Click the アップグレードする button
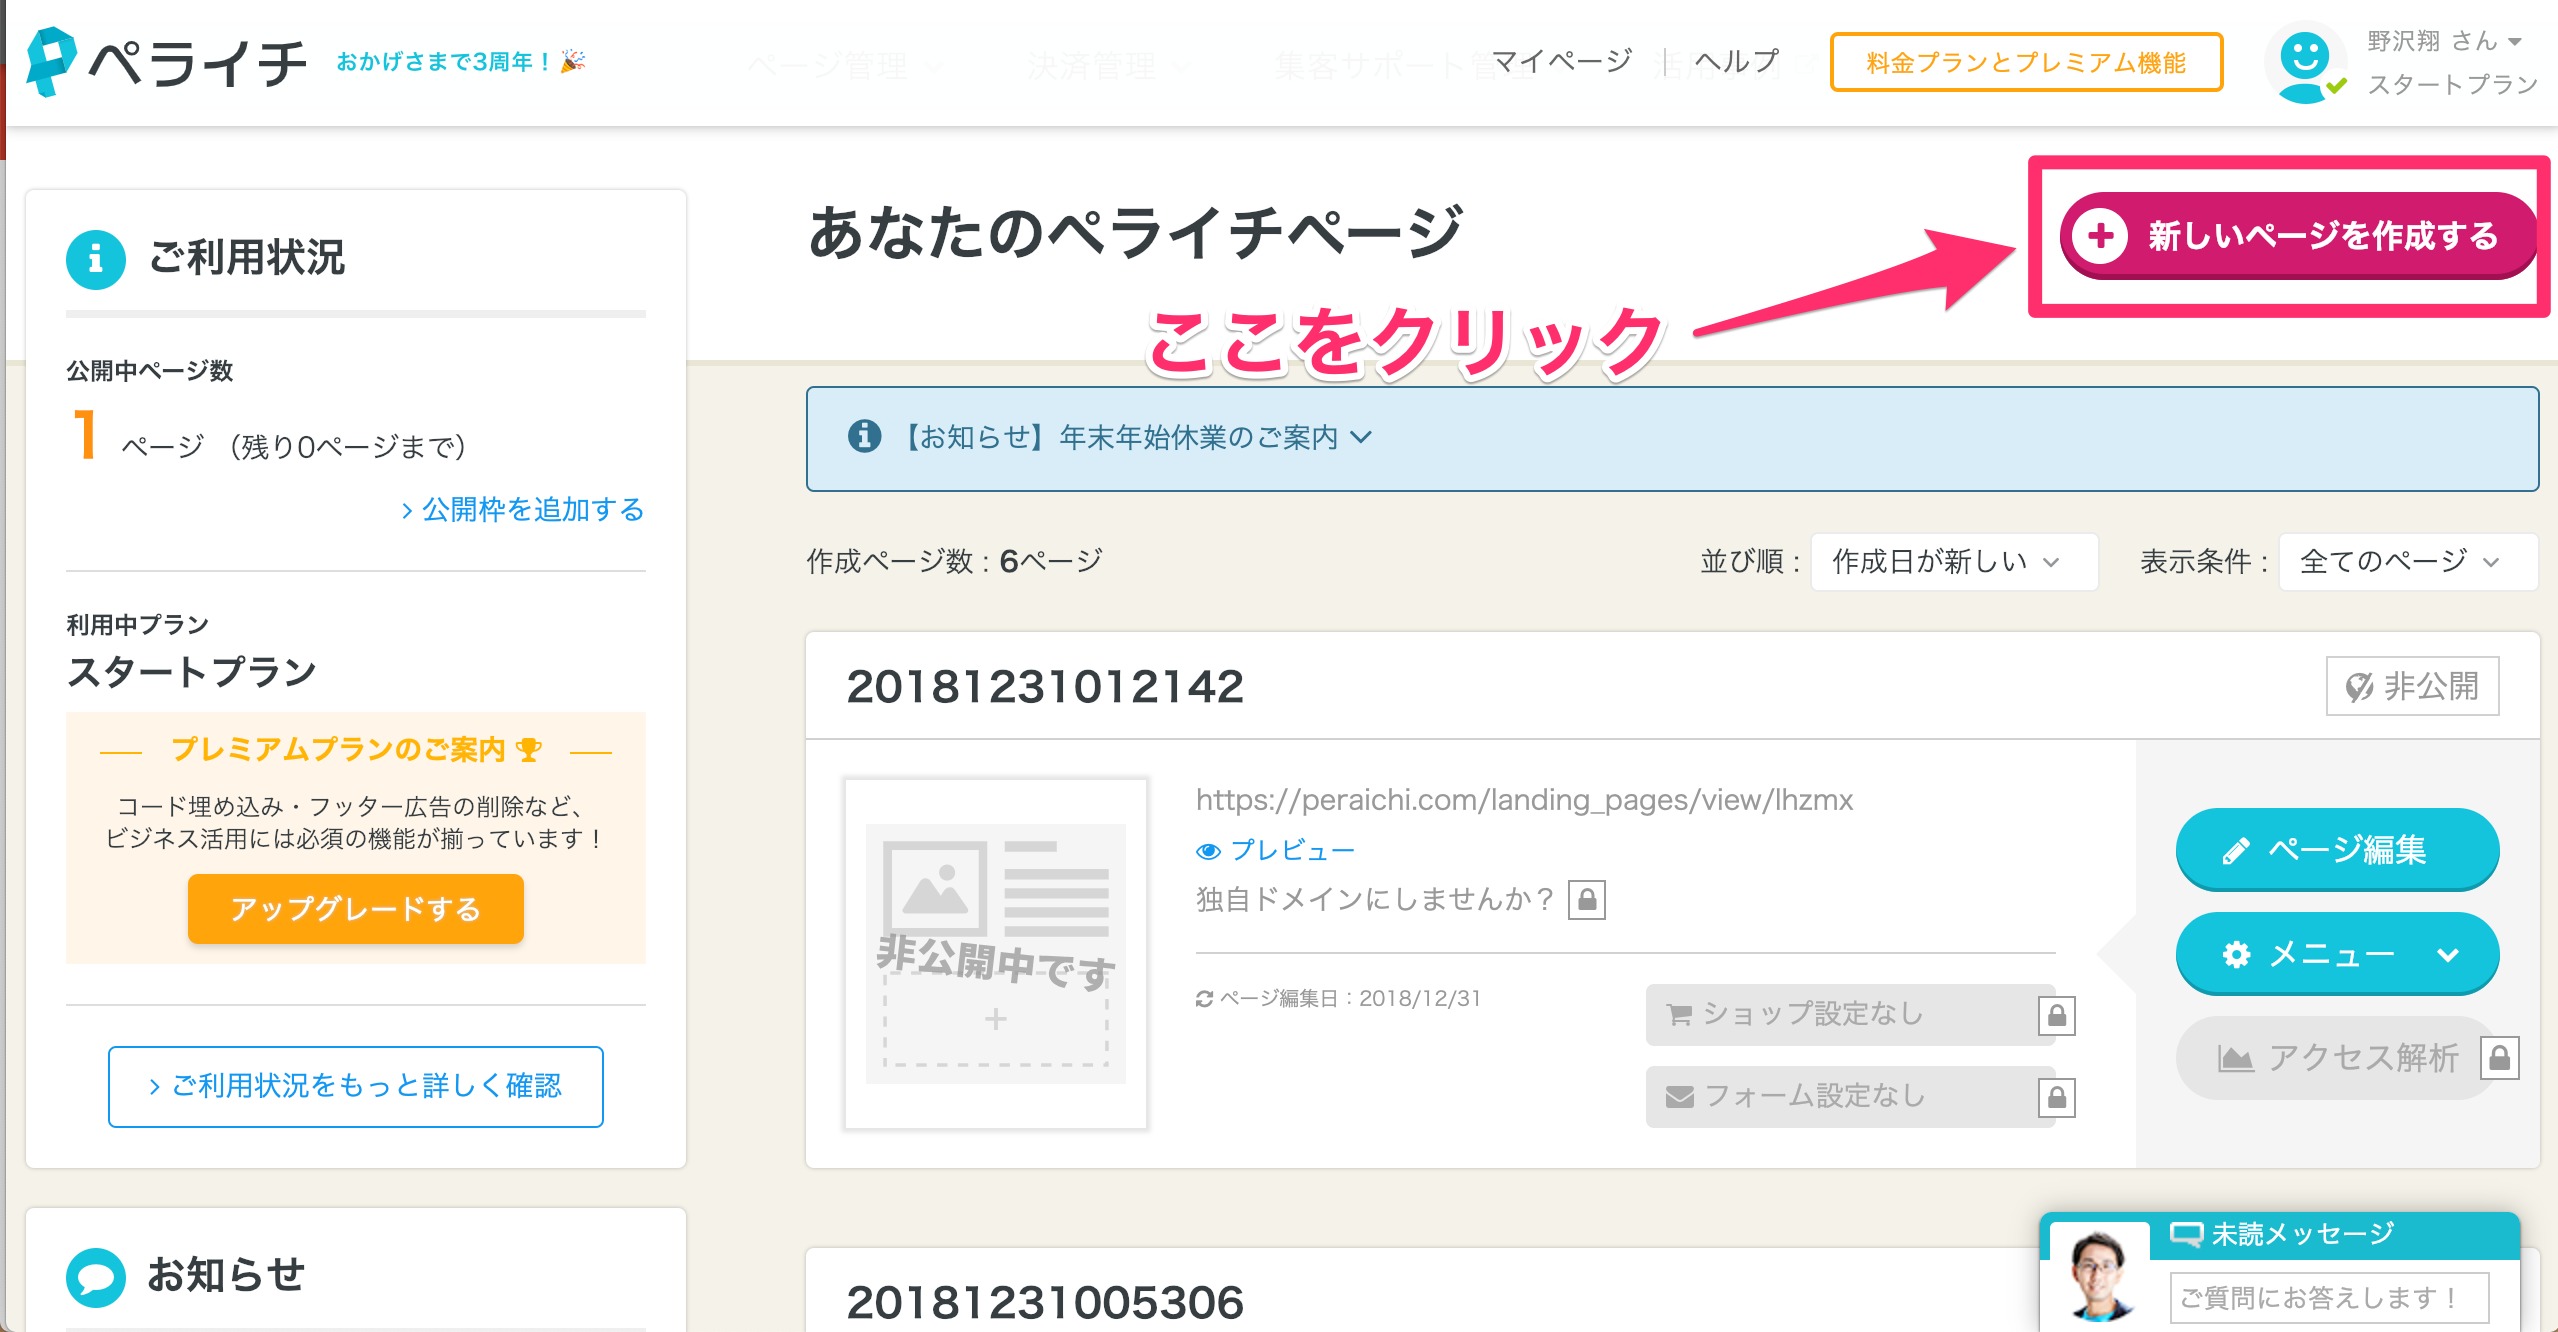The image size is (2558, 1332). point(356,908)
